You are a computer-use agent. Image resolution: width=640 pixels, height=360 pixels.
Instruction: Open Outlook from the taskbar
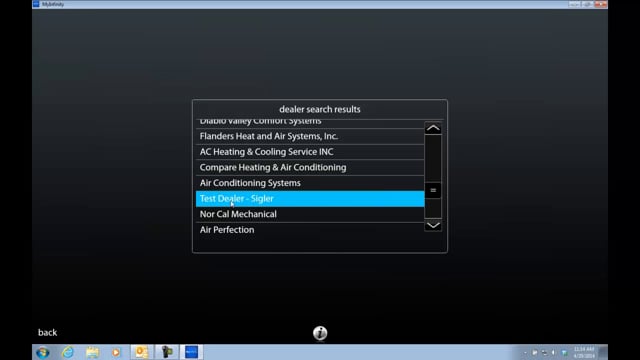point(142,352)
